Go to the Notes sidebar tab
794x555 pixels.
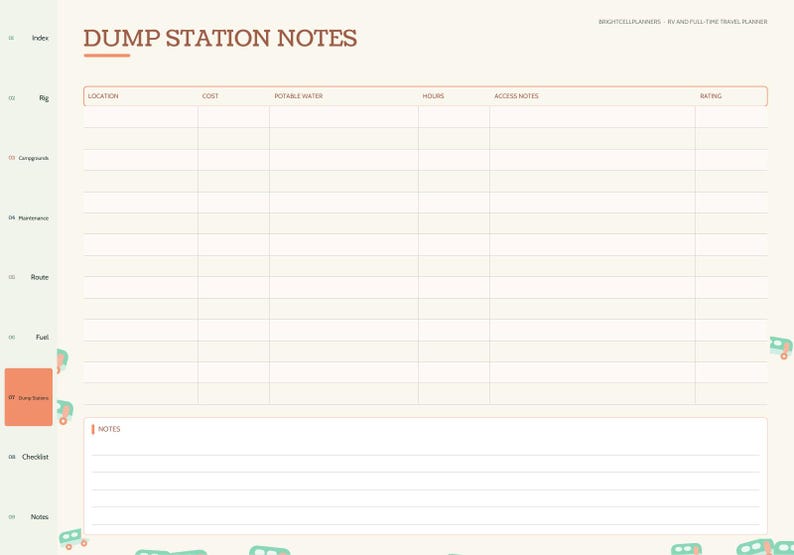tap(29, 517)
